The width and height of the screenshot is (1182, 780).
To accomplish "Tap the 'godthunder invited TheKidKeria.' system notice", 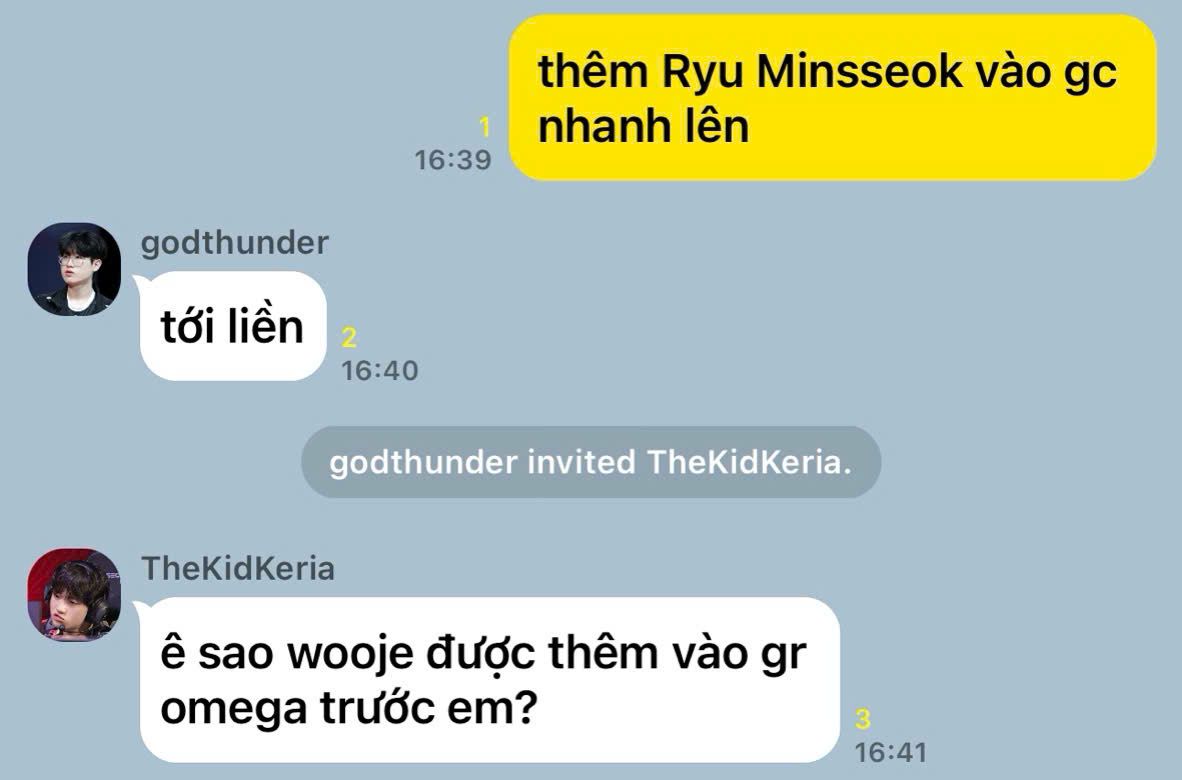I will coord(591,462).
